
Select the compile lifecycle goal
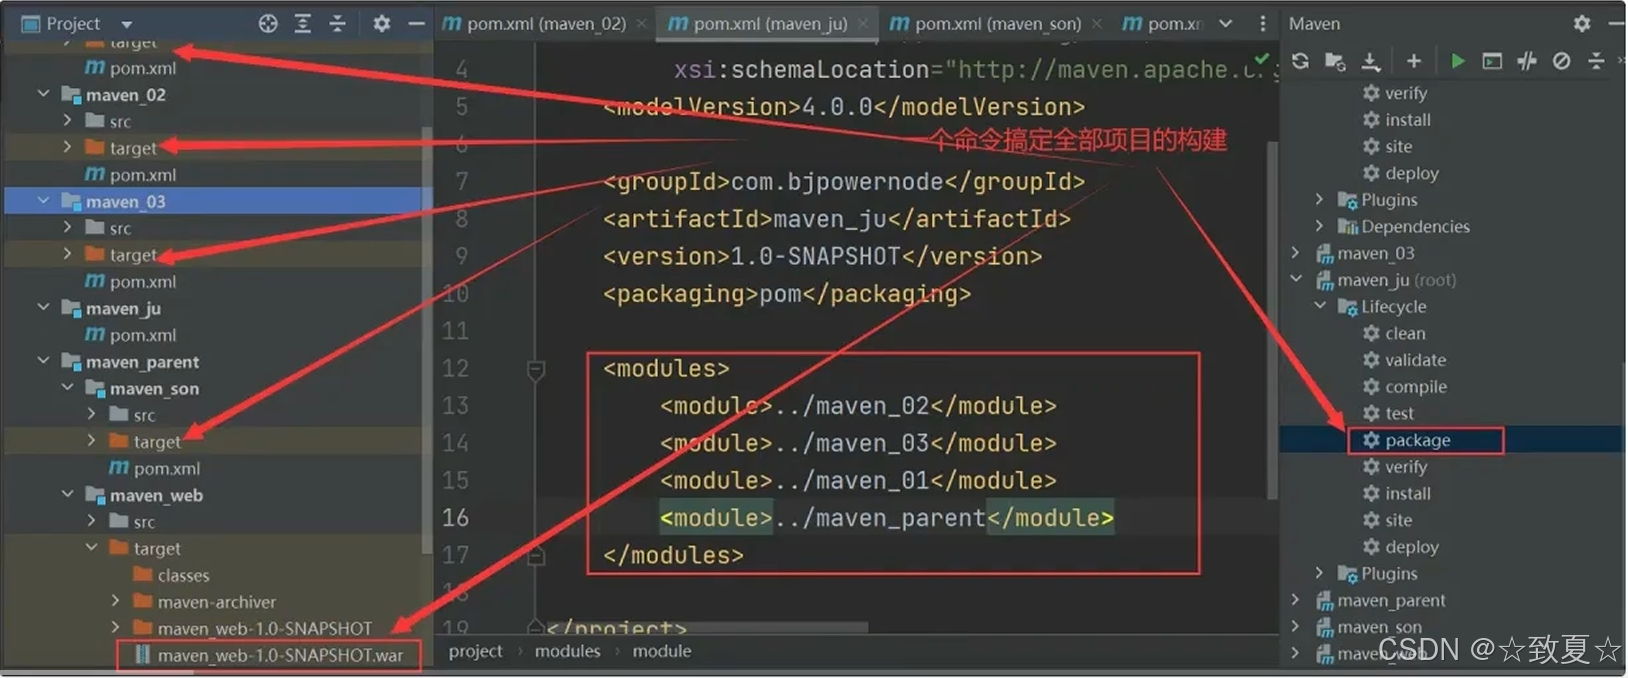1404,387
